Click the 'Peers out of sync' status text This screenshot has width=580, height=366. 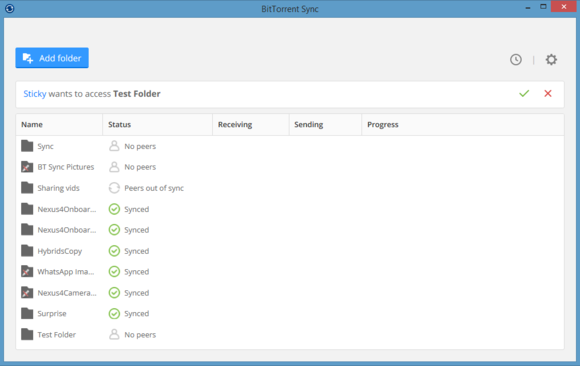154,188
